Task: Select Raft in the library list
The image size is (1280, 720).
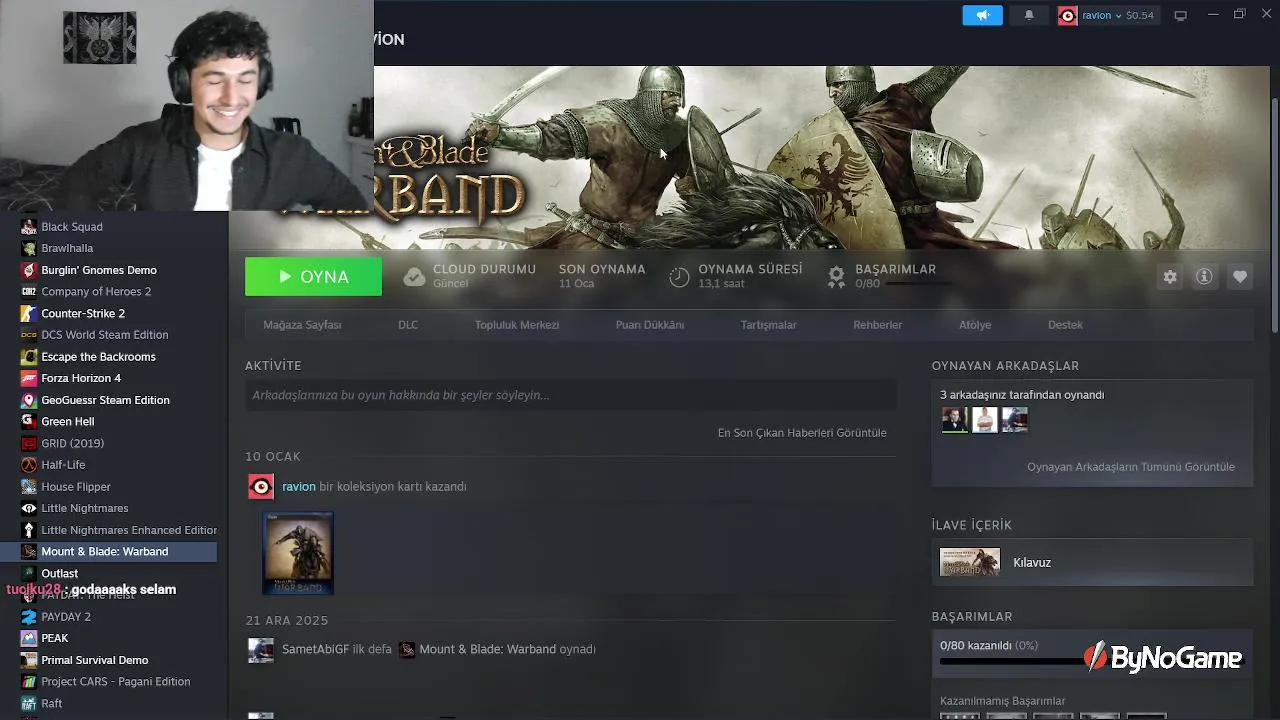Action: click(108, 703)
